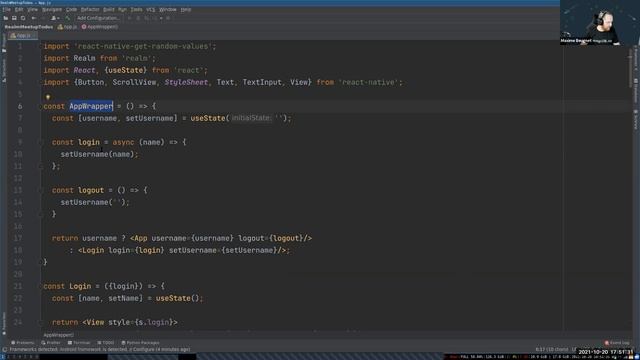Open the VCS menu

coord(151,9)
